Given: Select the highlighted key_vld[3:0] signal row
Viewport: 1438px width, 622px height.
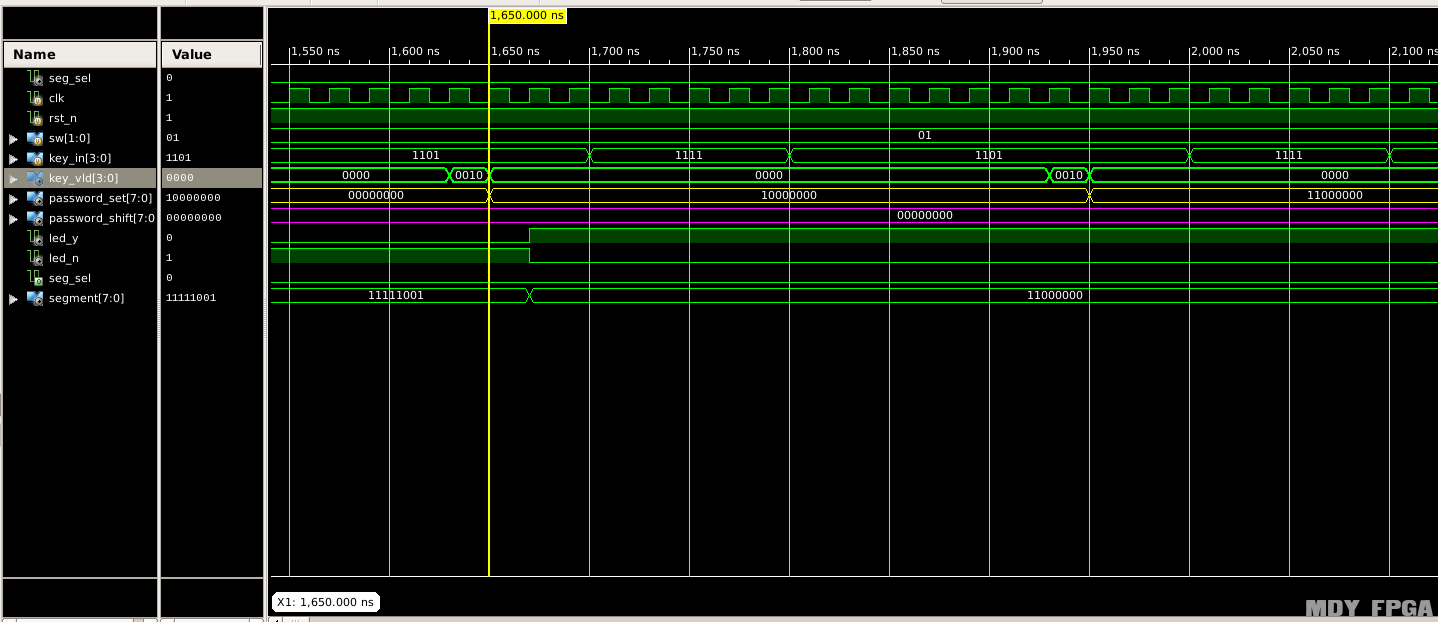Looking at the screenshot, I should [x=83, y=178].
